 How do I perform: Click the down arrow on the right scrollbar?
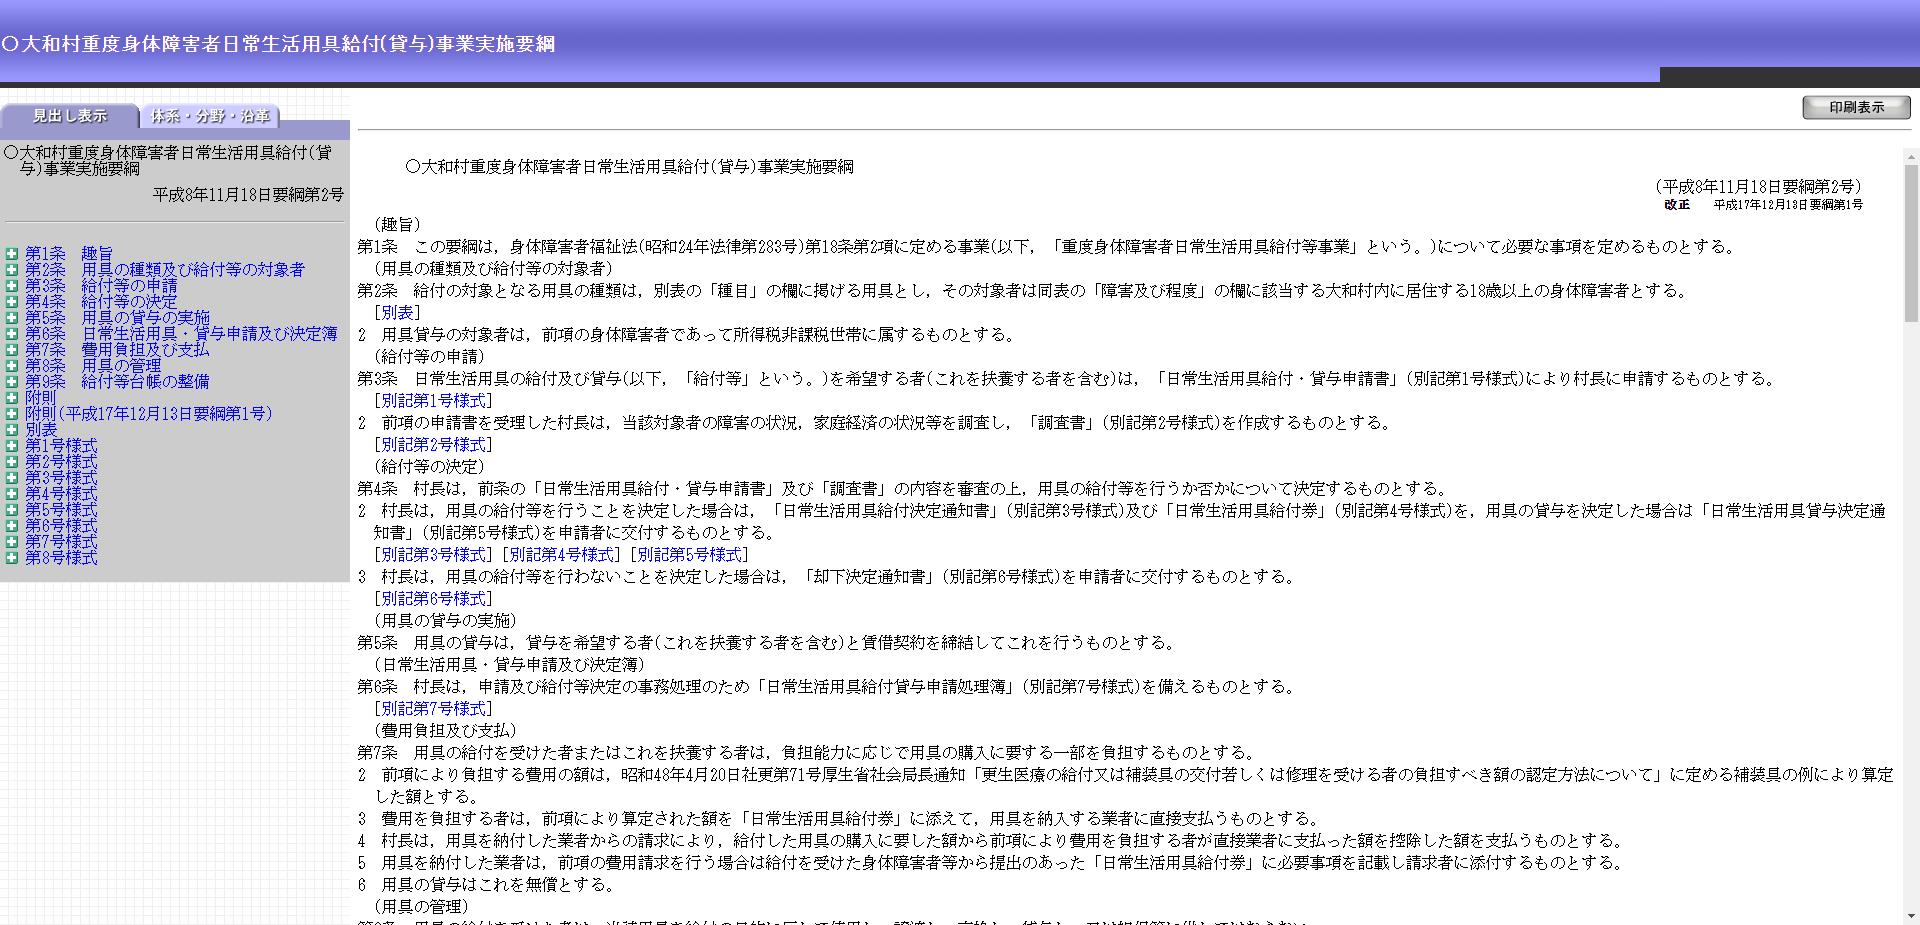[1911, 913]
